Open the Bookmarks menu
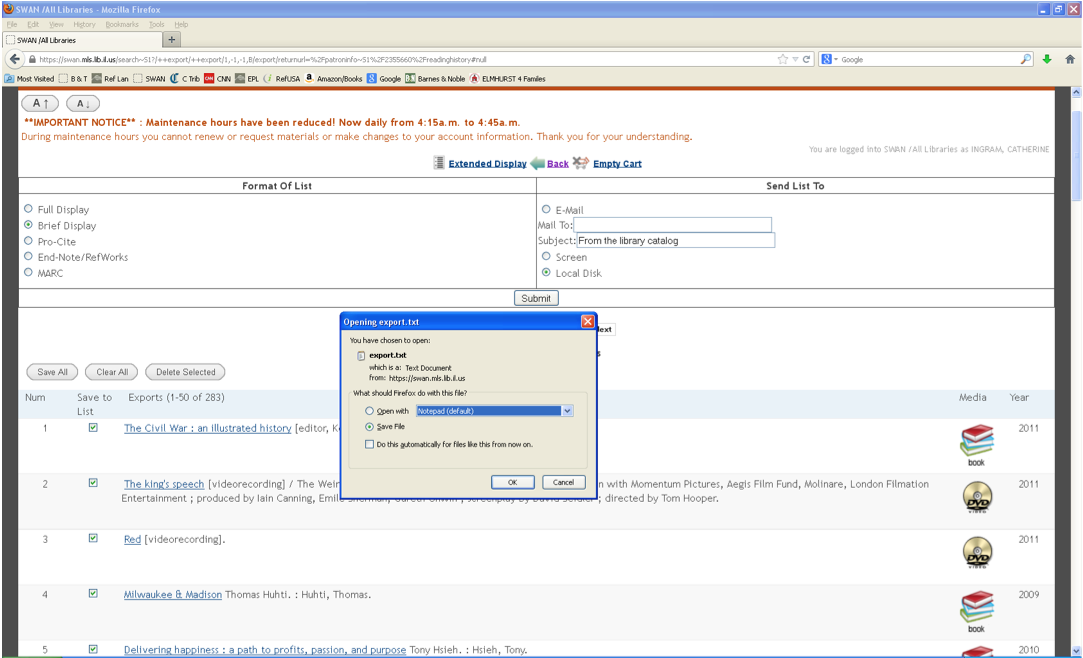The height and width of the screenshot is (658, 1083). (x=122, y=24)
